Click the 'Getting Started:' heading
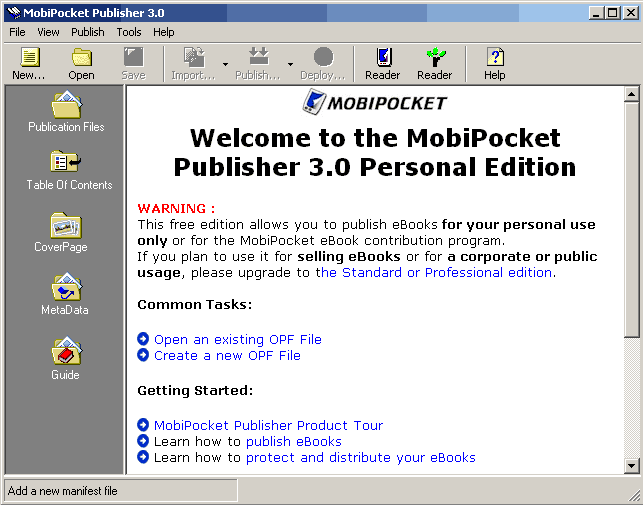The height and width of the screenshot is (505, 643). 195,390
